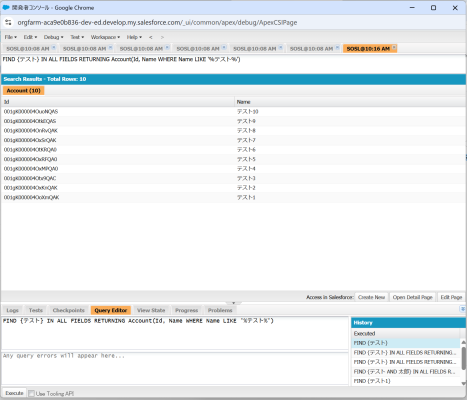Switch to the Logs tab

(12, 310)
